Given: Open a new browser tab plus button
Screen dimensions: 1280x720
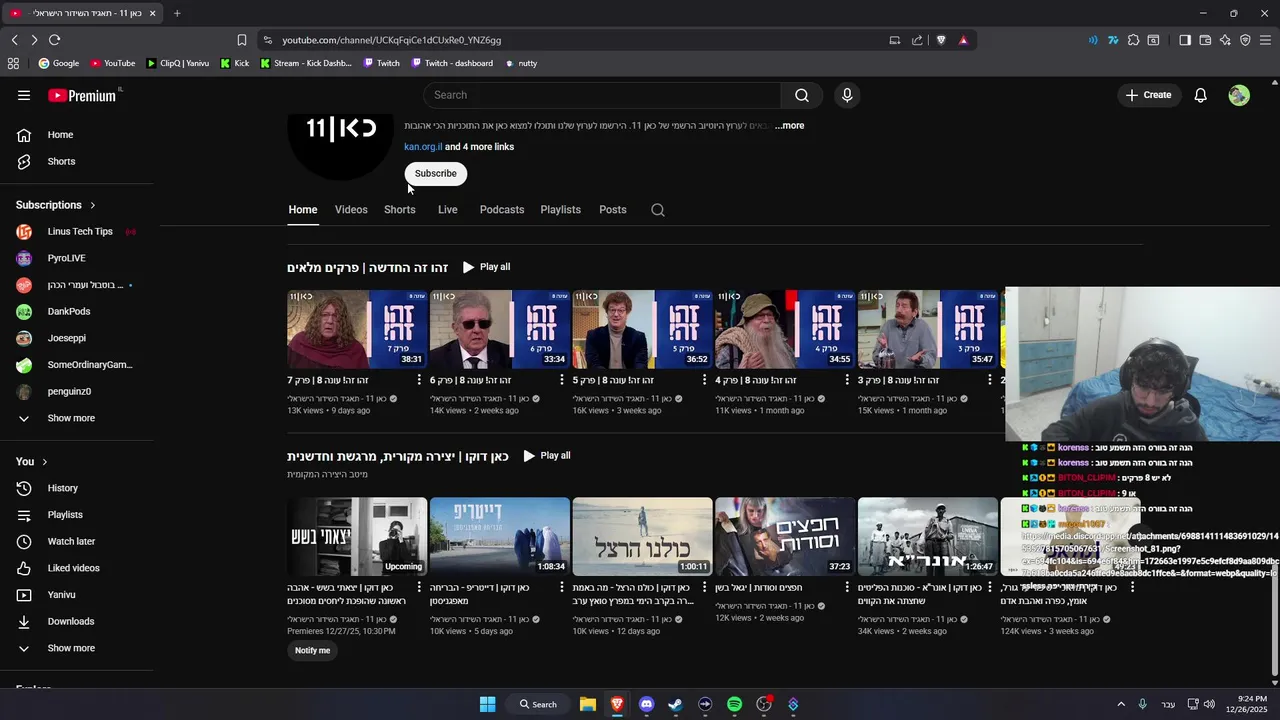Looking at the screenshot, I should [x=177, y=13].
